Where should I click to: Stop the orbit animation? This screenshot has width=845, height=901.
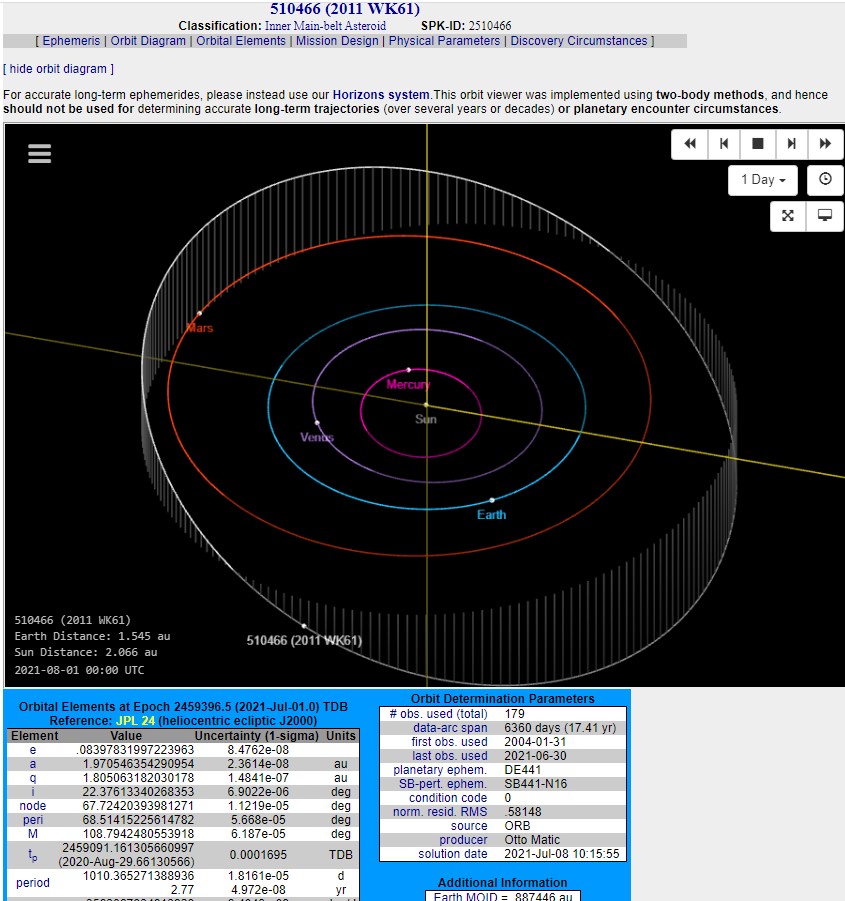pos(757,144)
